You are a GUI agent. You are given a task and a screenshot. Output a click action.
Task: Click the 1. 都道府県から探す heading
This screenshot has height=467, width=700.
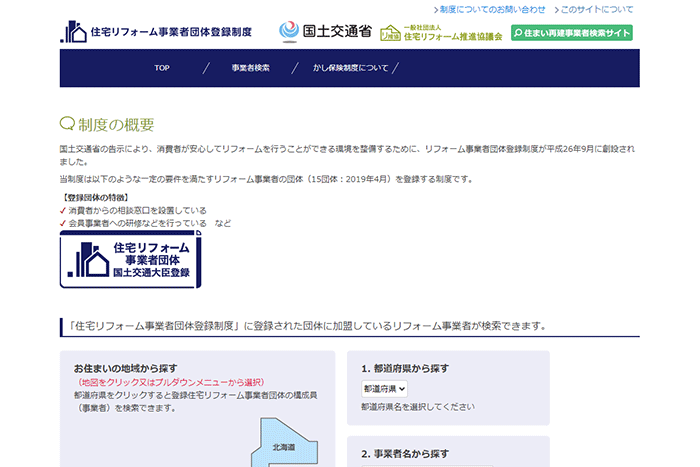coord(405,368)
